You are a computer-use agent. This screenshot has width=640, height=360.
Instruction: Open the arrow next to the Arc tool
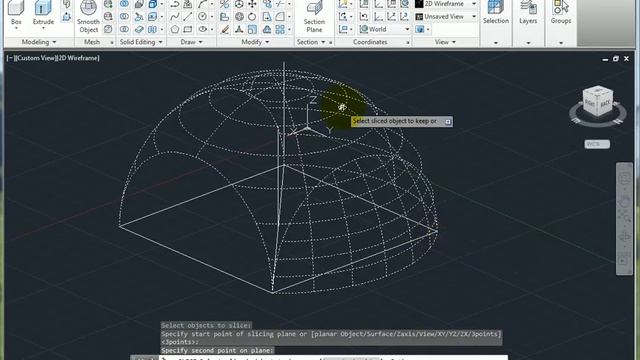211,4
